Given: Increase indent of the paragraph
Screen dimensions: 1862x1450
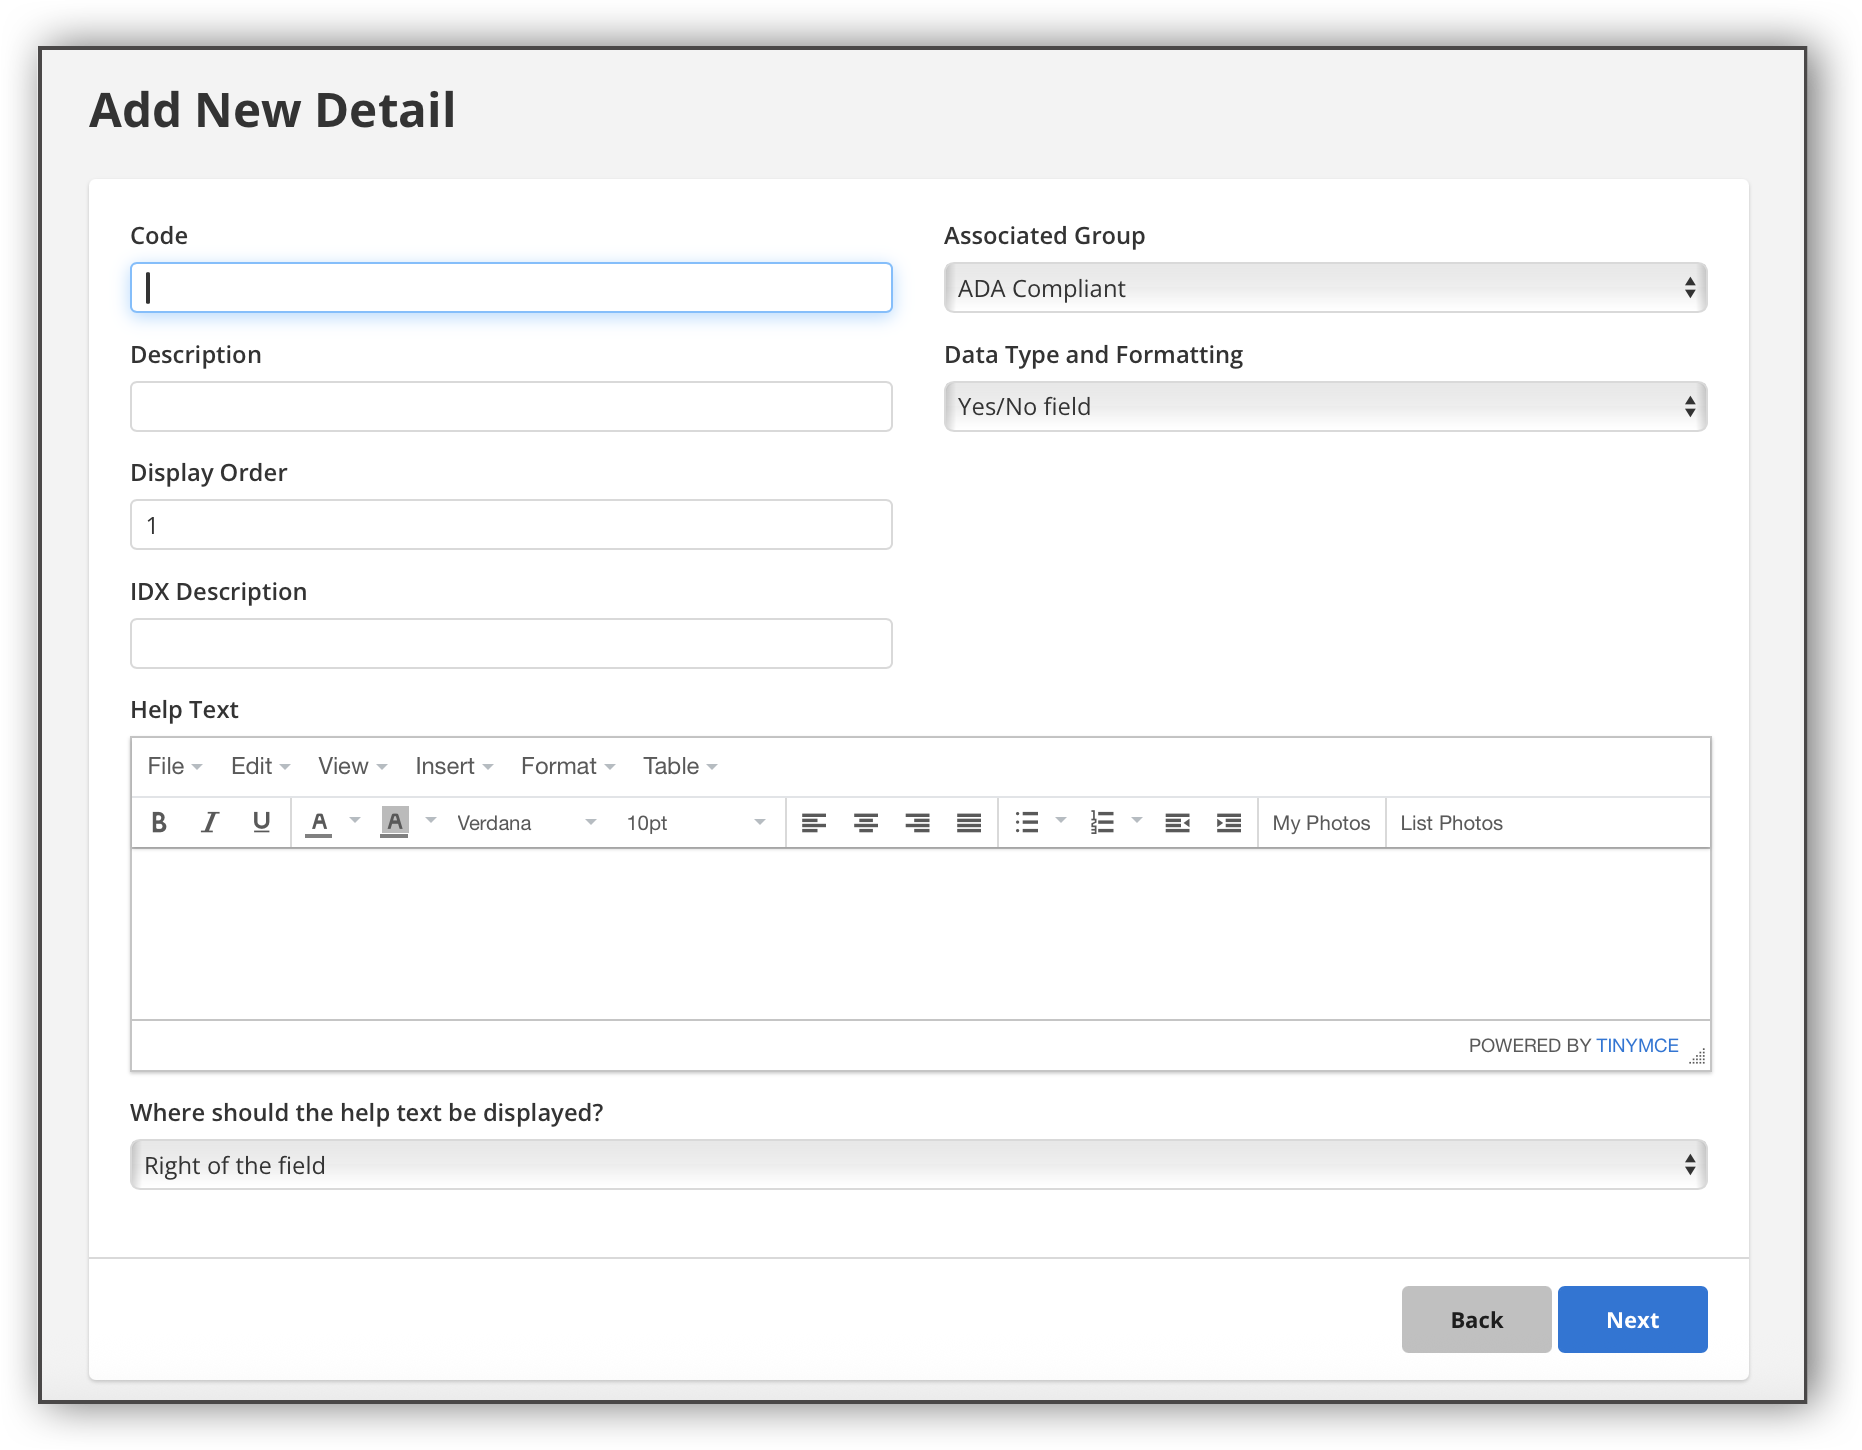Looking at the screenshot, I should pyautogui.click(x=1229, y=823).
